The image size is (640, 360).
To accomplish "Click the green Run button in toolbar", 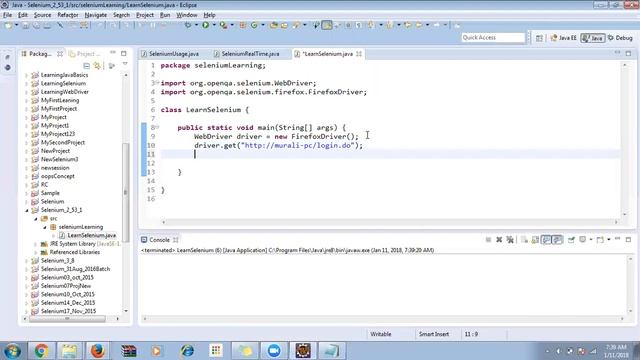I will coord(205,25).
